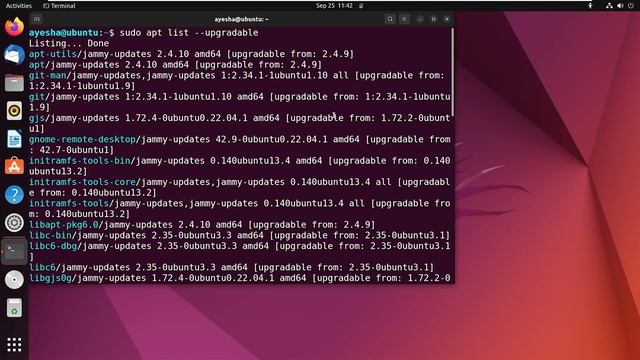
Task: Launch LibreOffice Writer from dock
Action: [14, 139]
